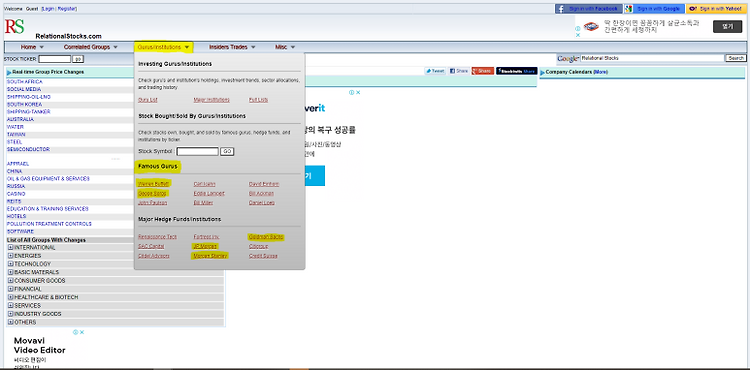
Task: Open the Correlated Groups menu
Action: [x=90, y=47]
